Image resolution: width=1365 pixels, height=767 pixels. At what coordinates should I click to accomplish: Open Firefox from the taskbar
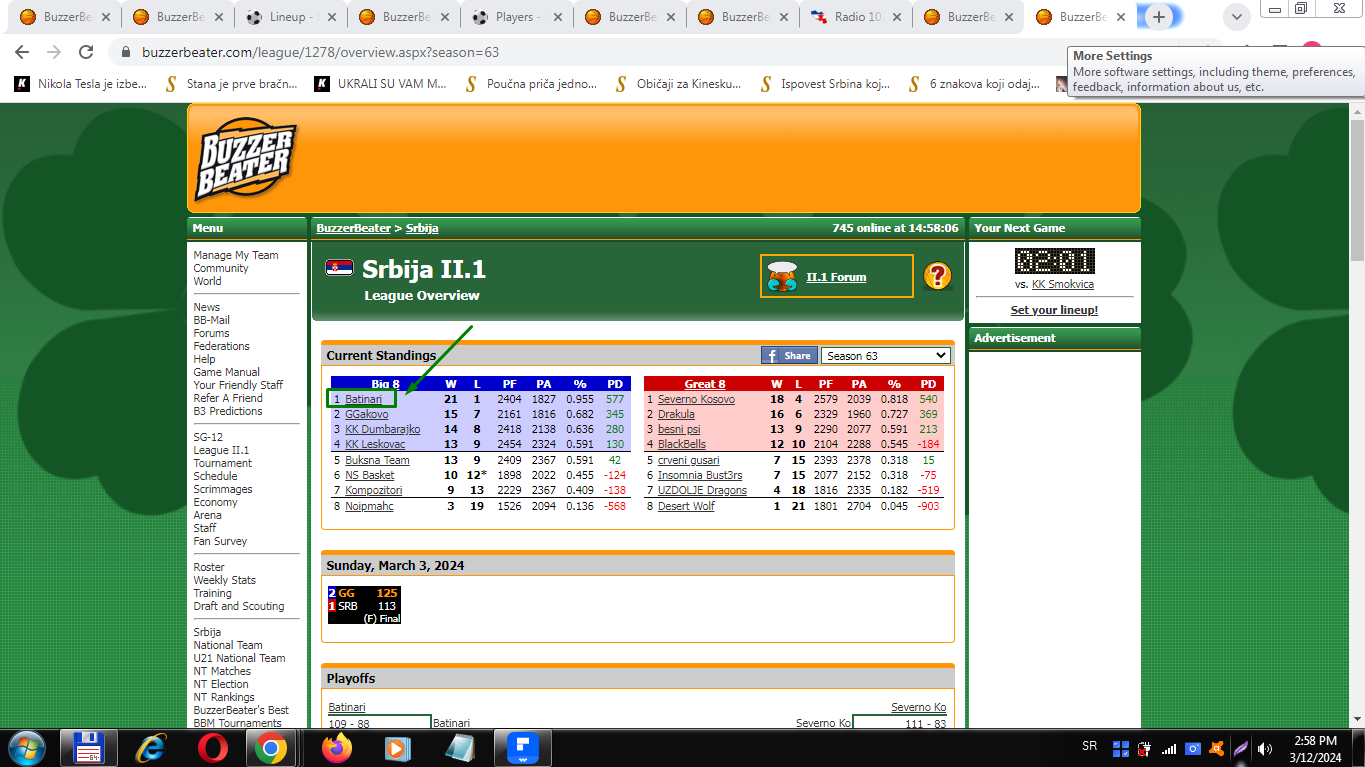tap(337, 748)
